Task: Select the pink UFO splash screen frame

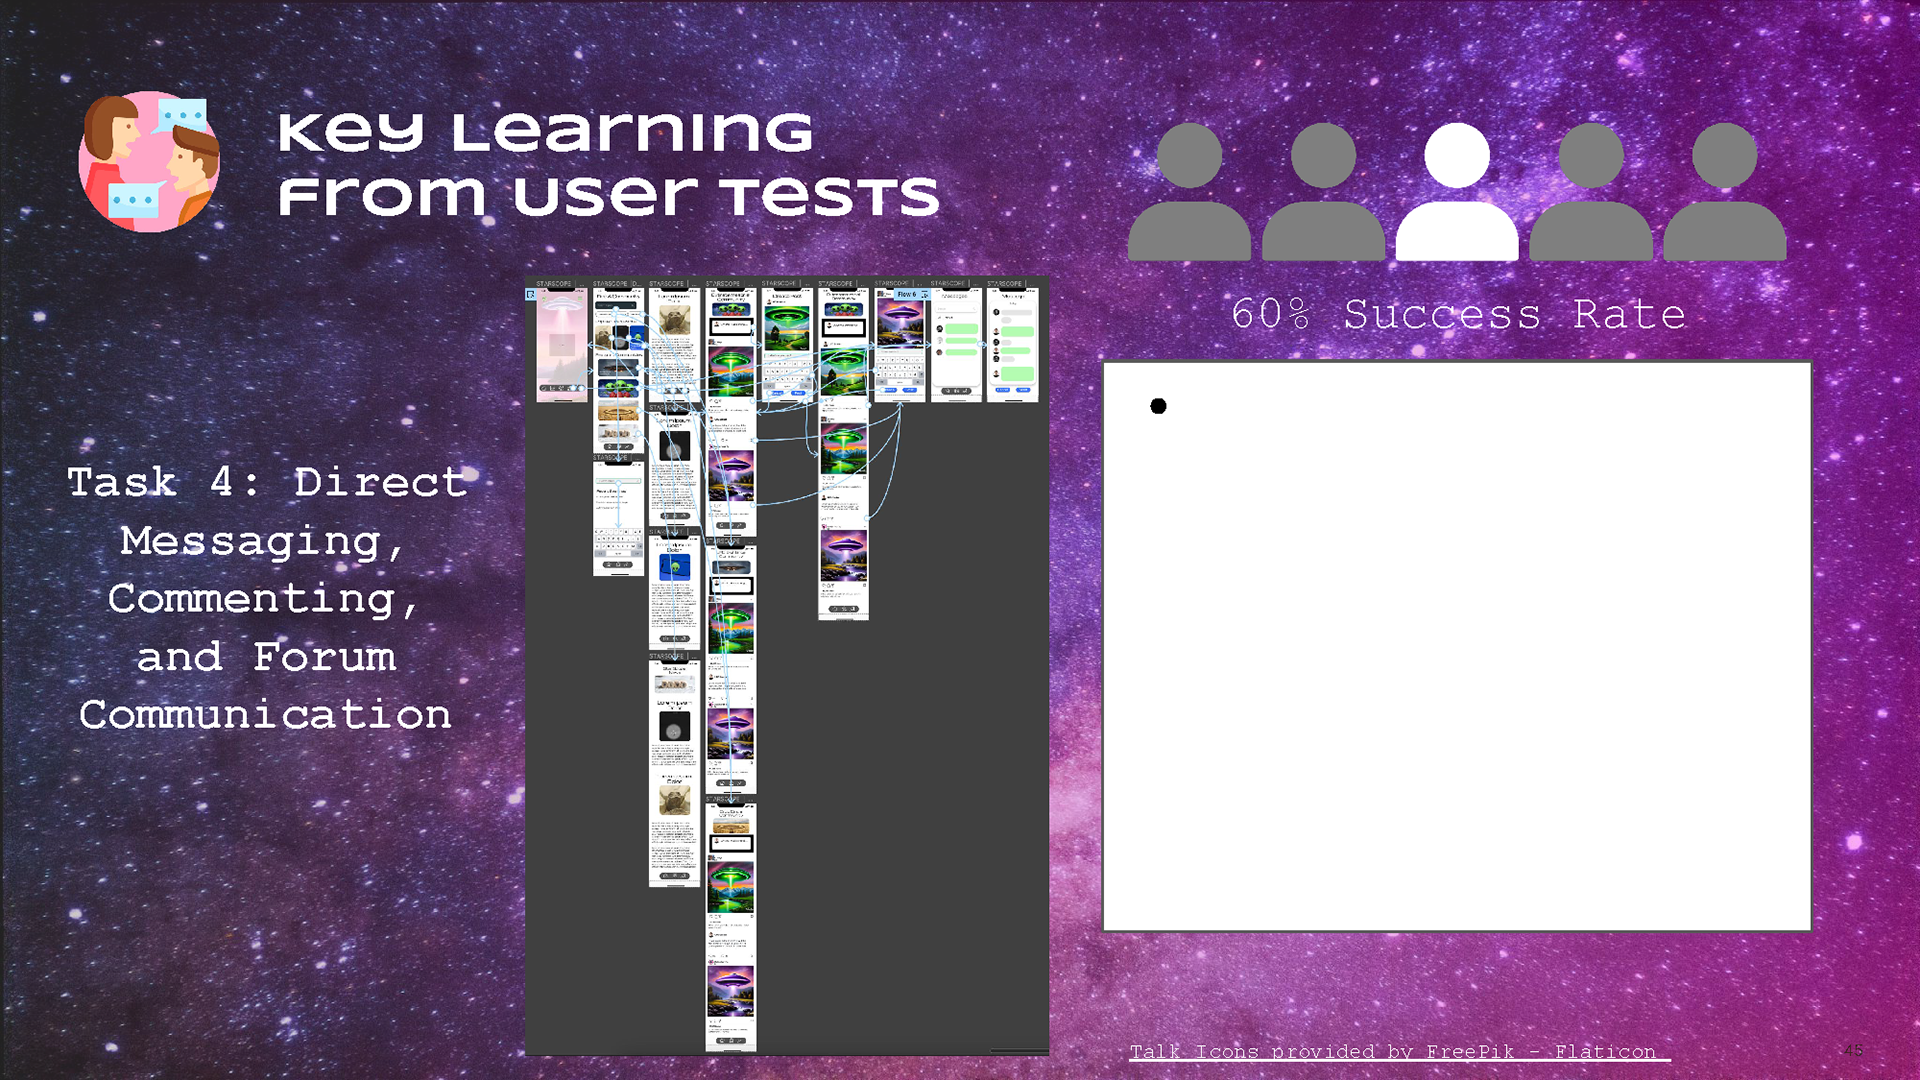Action: [x=562, y=346]
